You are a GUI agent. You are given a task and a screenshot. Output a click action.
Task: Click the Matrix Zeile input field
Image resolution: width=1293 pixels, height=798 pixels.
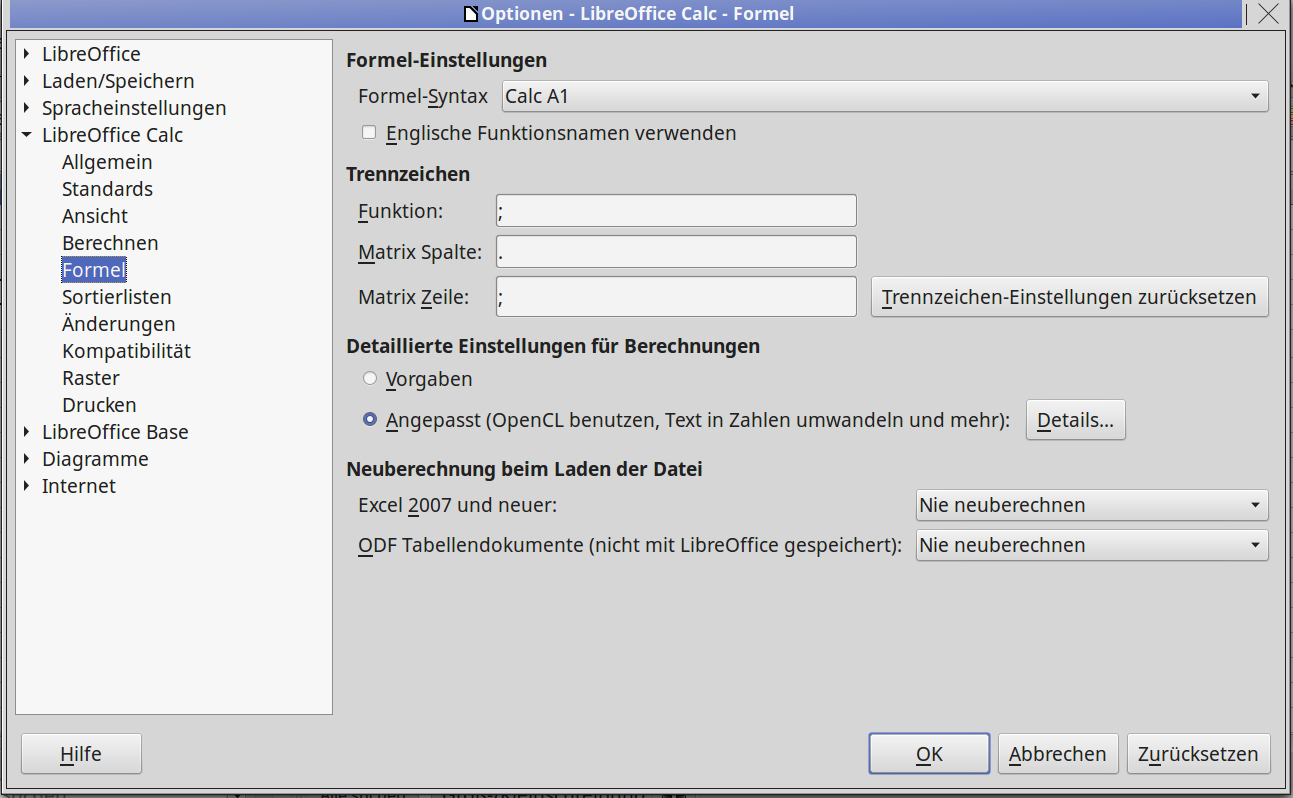click(x=676, y=297)
